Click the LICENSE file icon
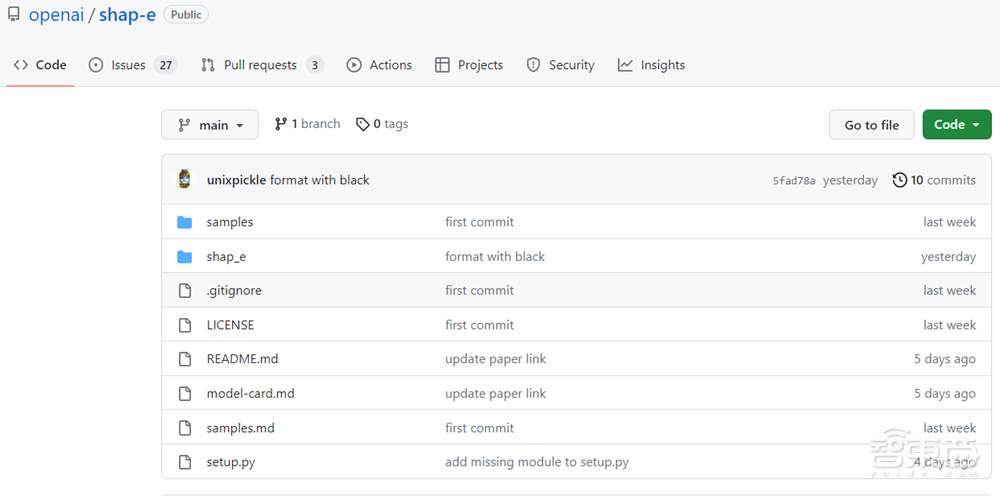 184,325
